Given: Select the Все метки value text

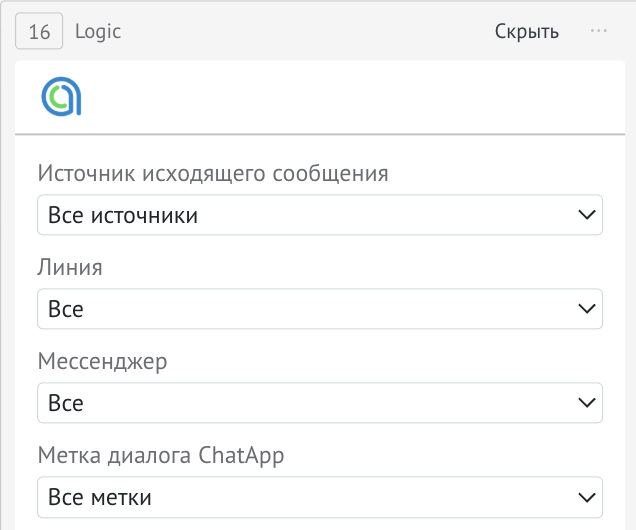Looking at the screenshot, I should click(100, 497).
